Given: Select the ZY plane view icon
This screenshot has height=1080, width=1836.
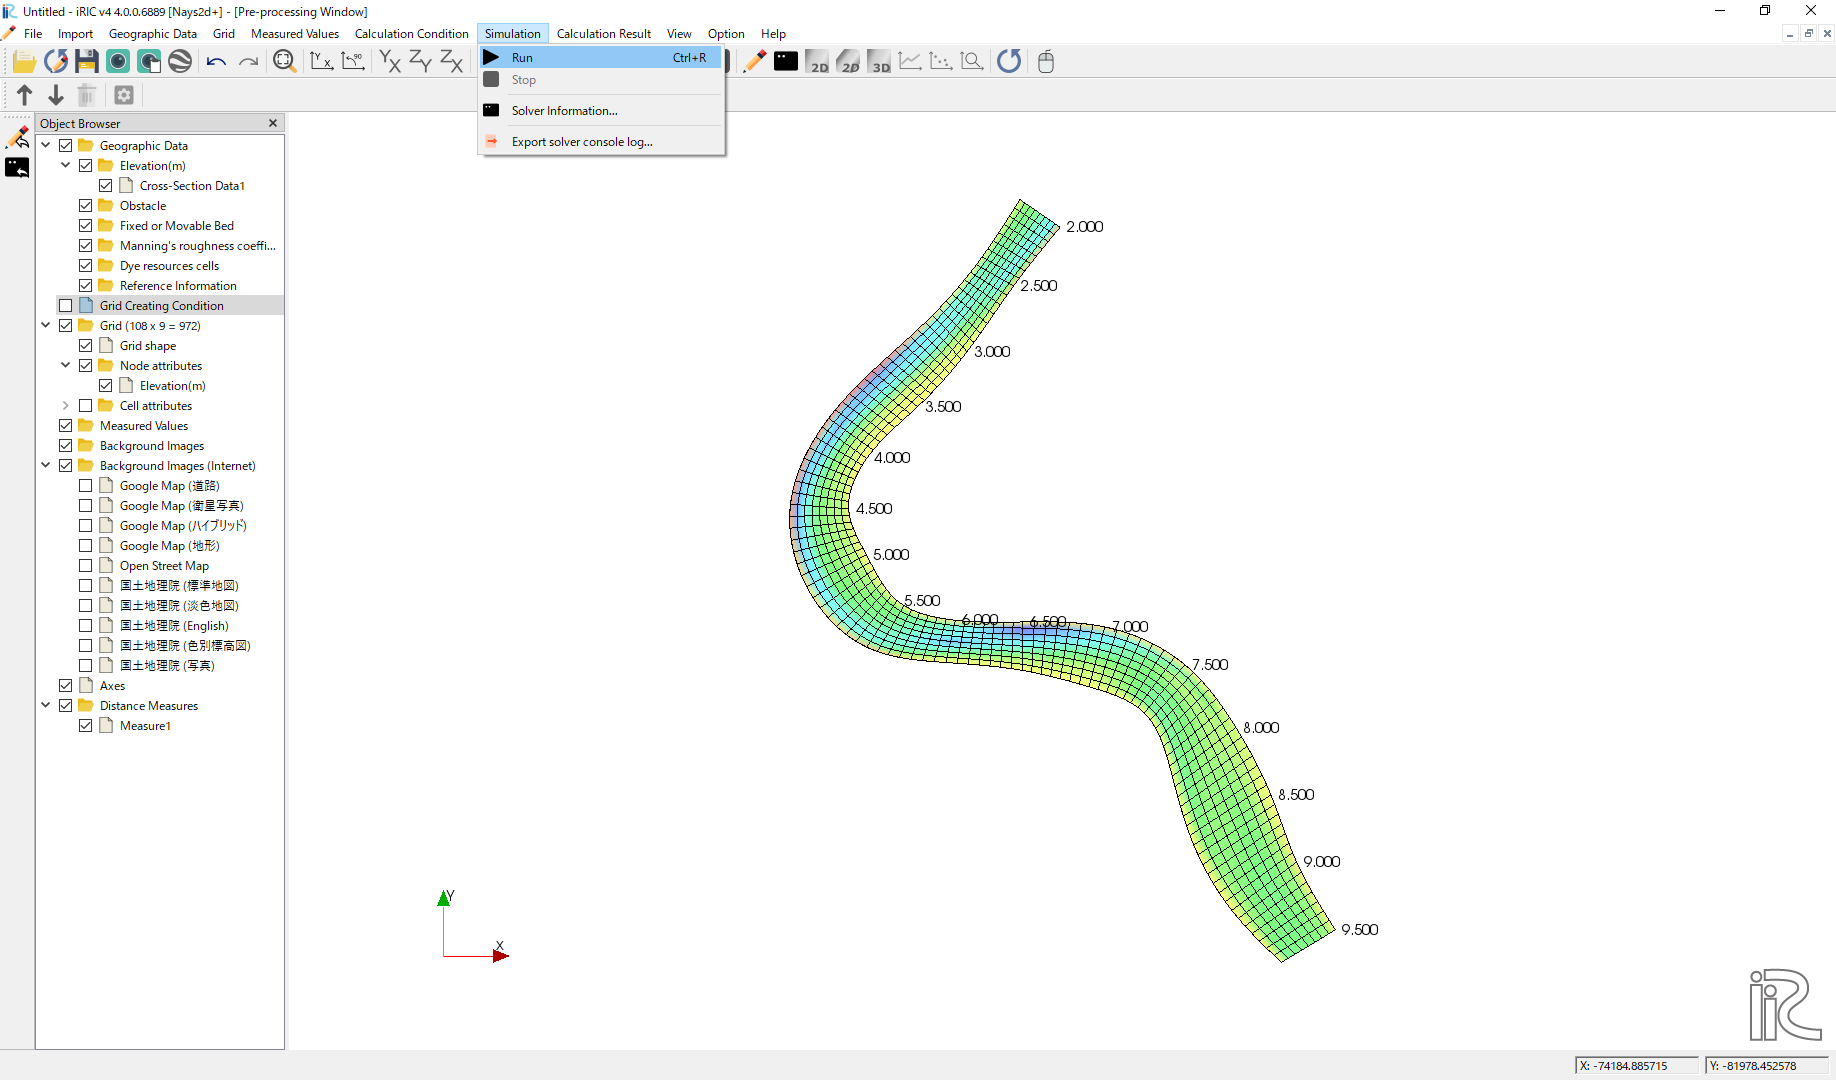Looking at the screenshot, I should point(421,62).
